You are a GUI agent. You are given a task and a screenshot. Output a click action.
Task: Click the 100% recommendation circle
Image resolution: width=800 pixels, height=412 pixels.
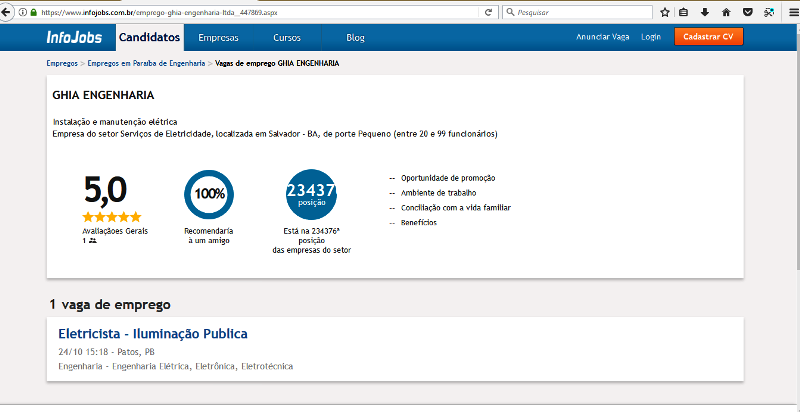coord(209,194)
